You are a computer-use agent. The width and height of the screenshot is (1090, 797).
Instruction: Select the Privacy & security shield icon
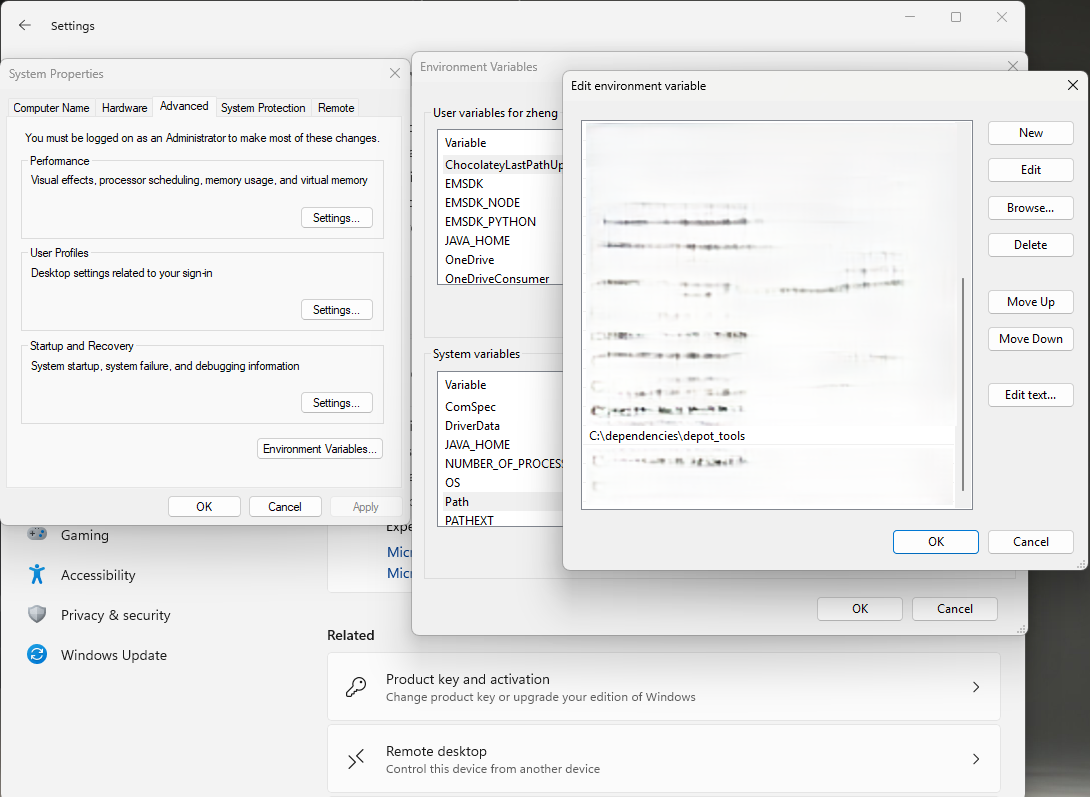coord(37,615)
